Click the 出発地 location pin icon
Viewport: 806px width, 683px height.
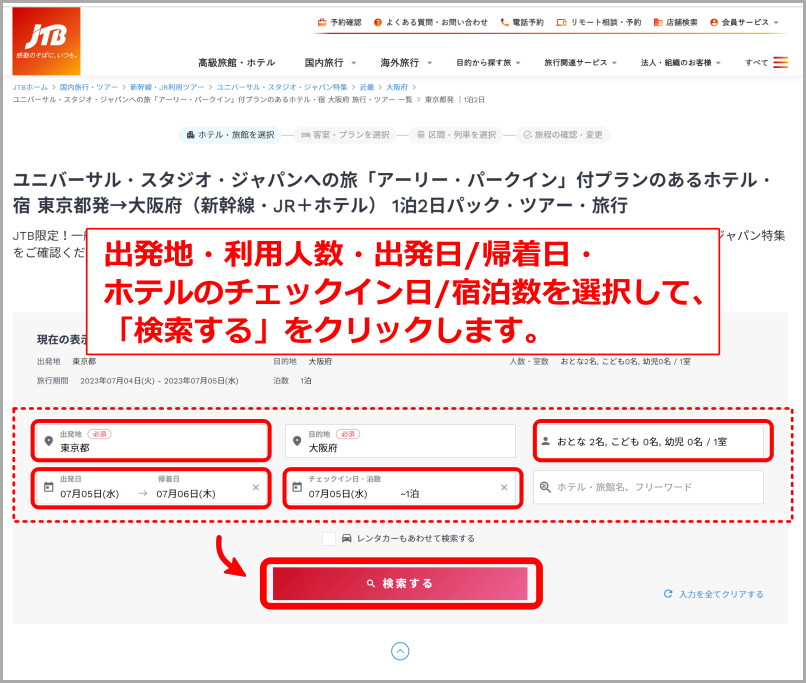[x=48, y=441]
